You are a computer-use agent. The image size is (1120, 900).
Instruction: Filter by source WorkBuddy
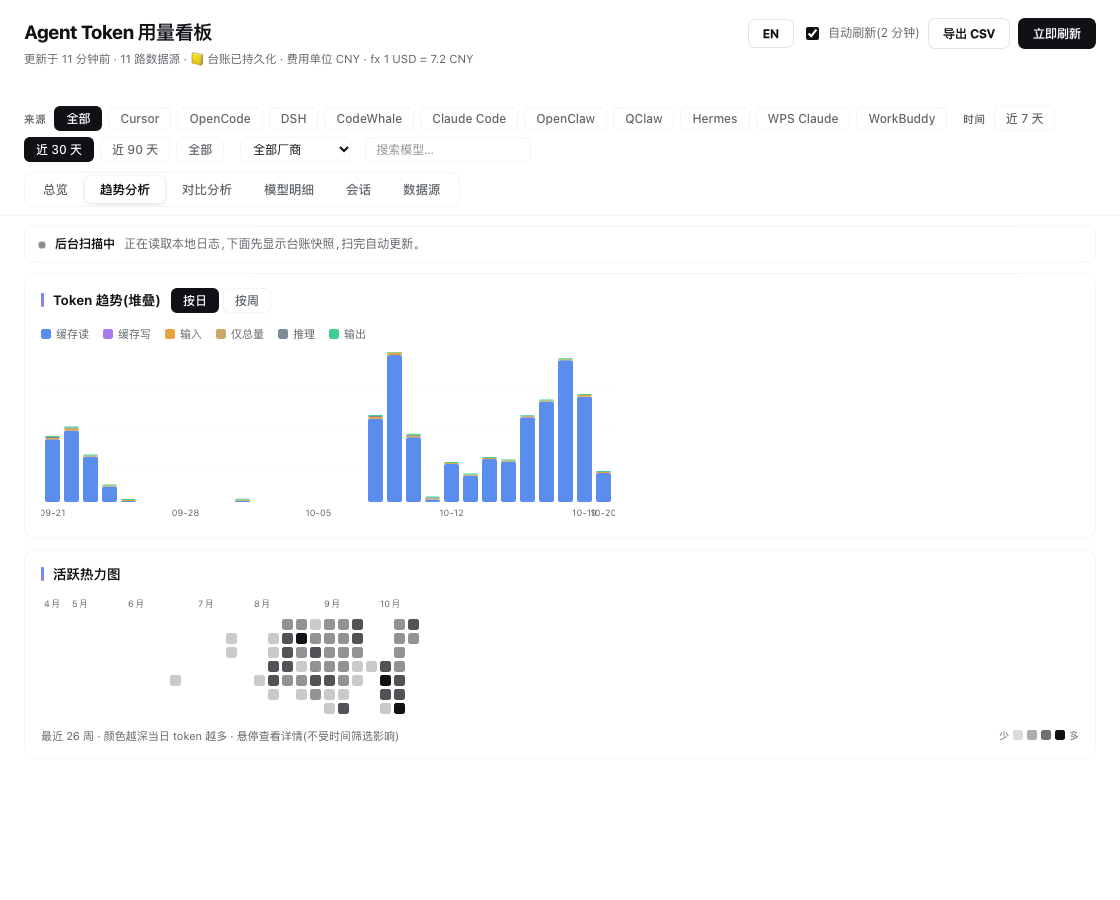coord(901,119)
